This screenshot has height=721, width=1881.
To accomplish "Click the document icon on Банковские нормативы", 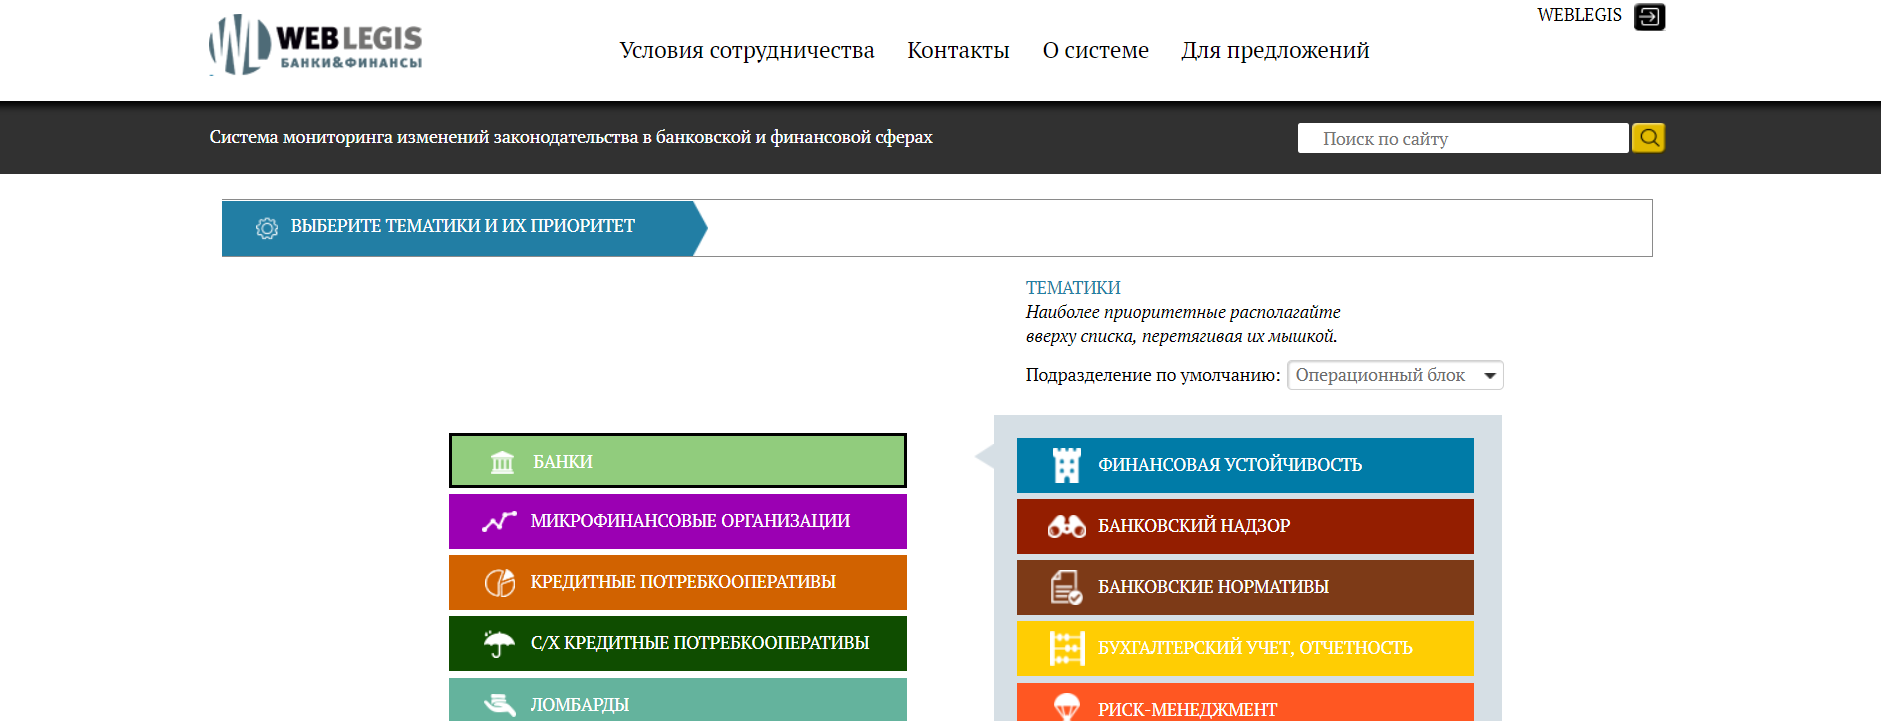I will pos(1066,587).
